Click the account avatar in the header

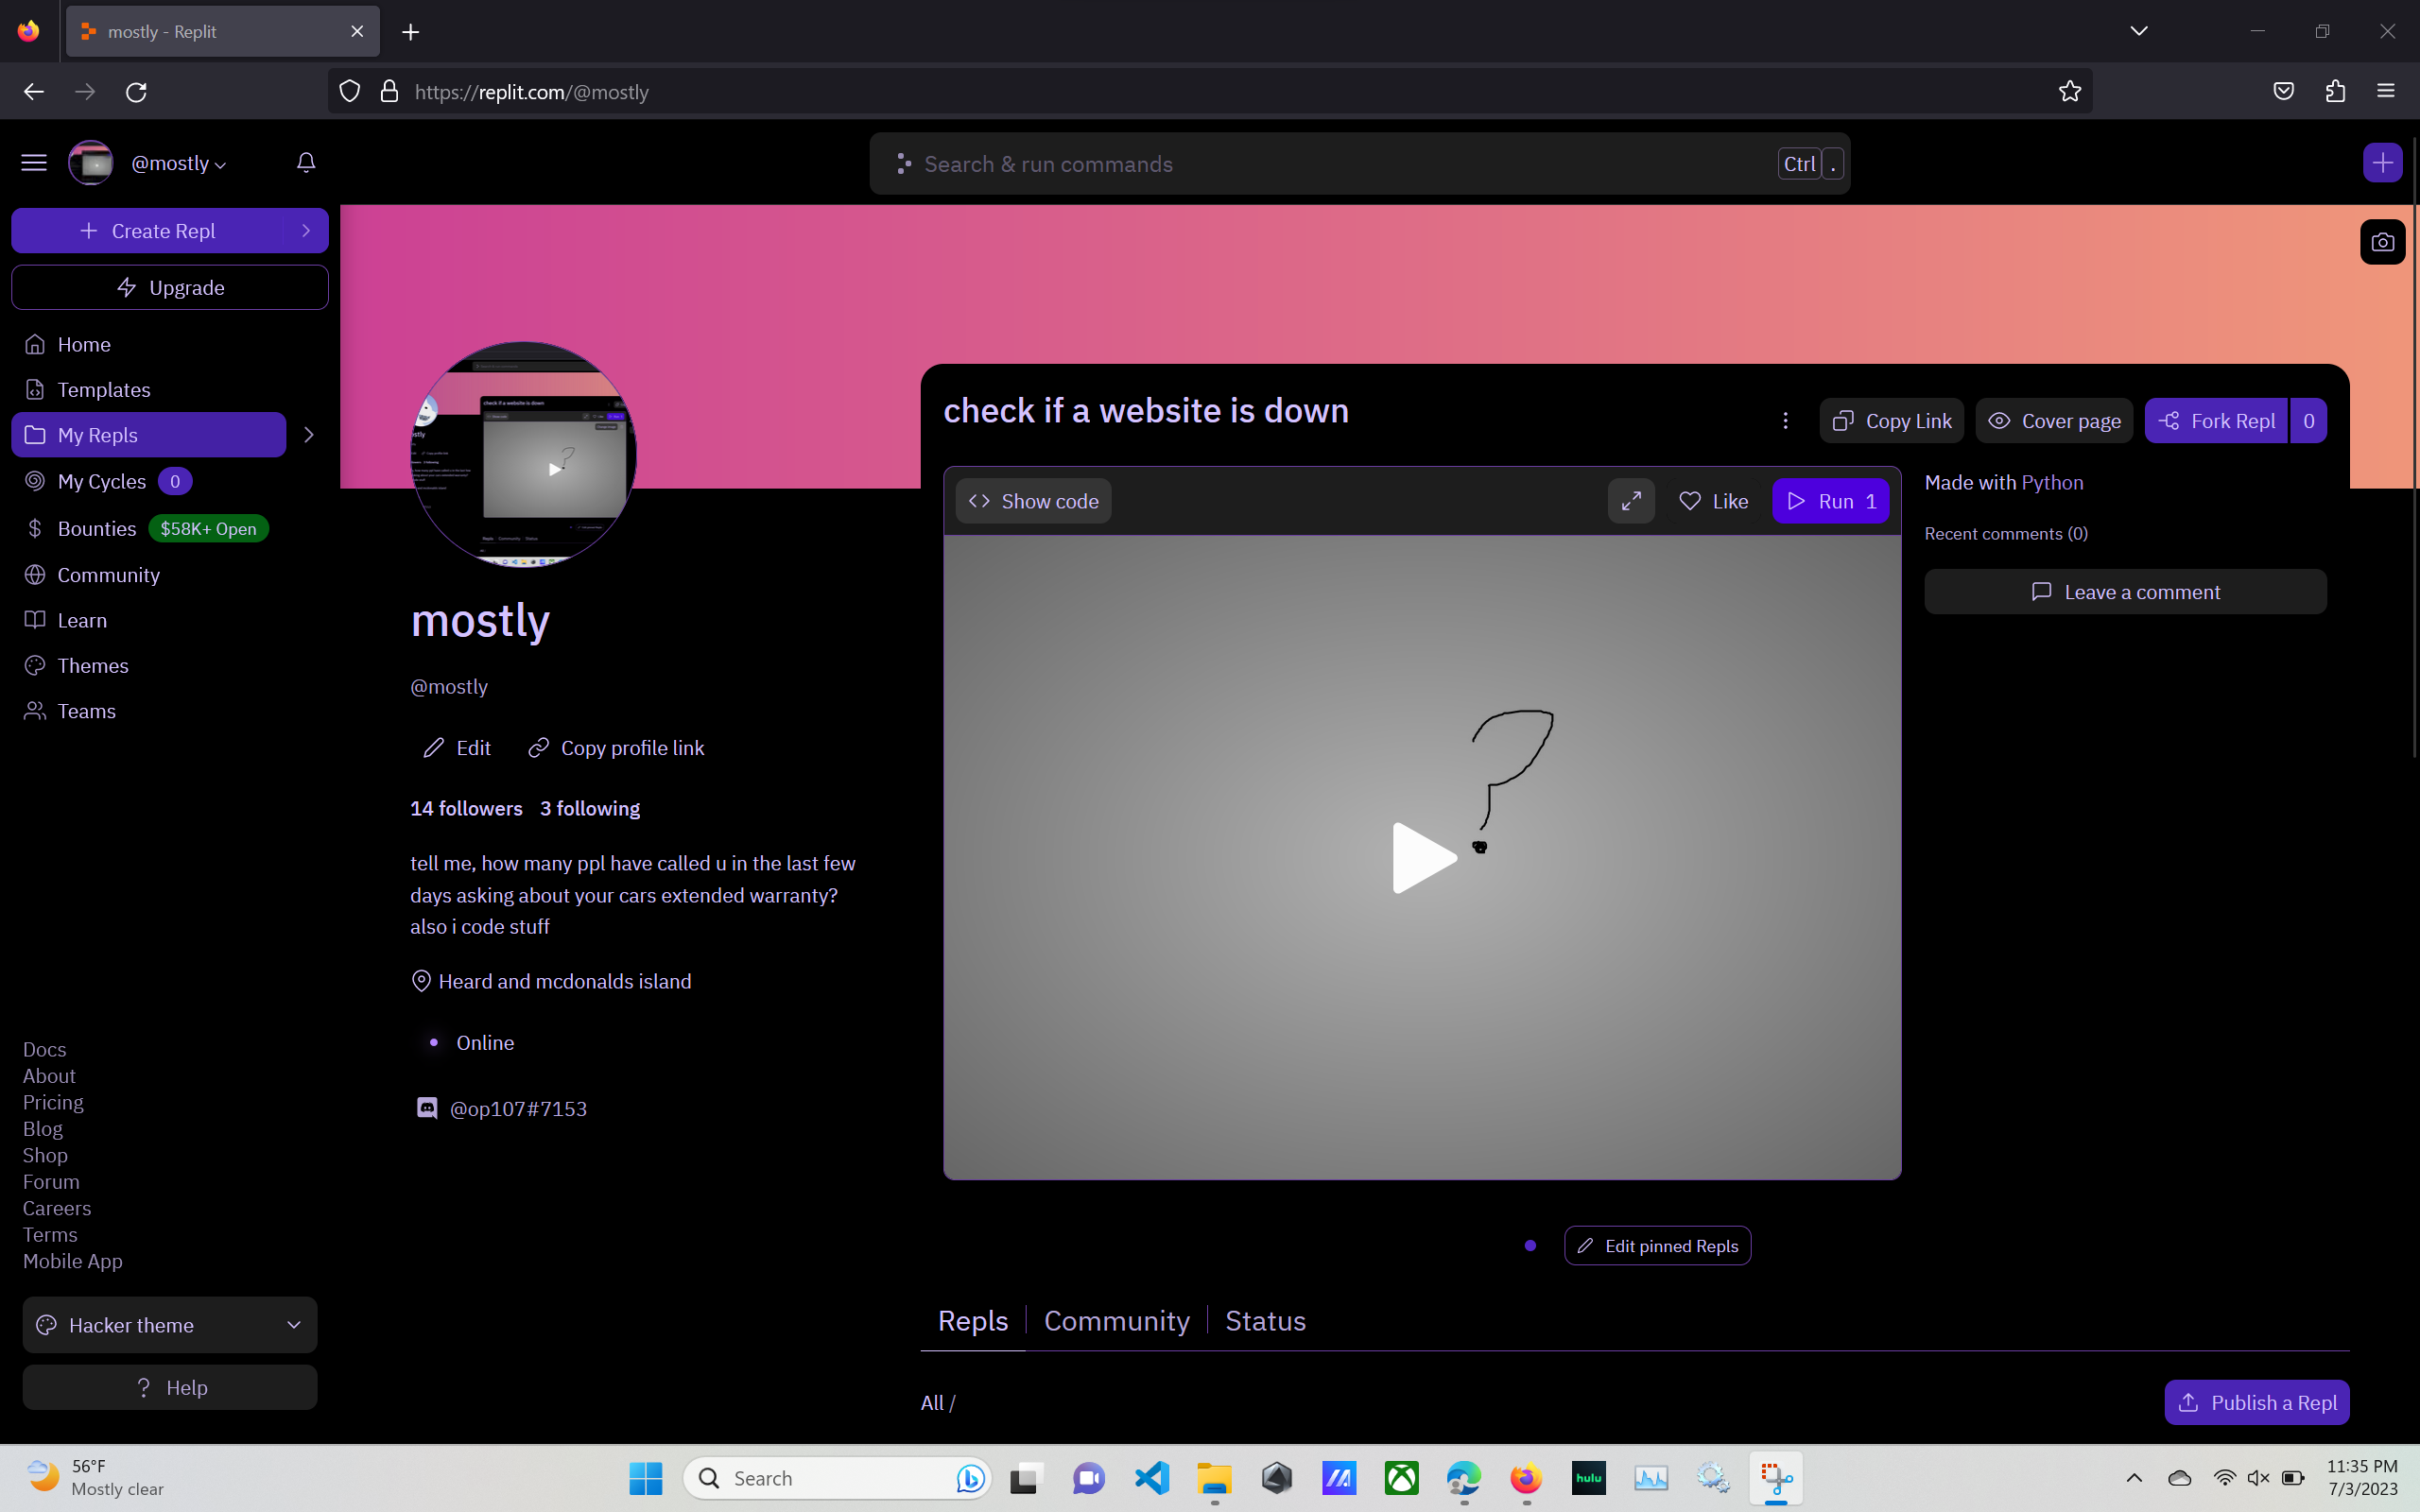pos(91,163)
